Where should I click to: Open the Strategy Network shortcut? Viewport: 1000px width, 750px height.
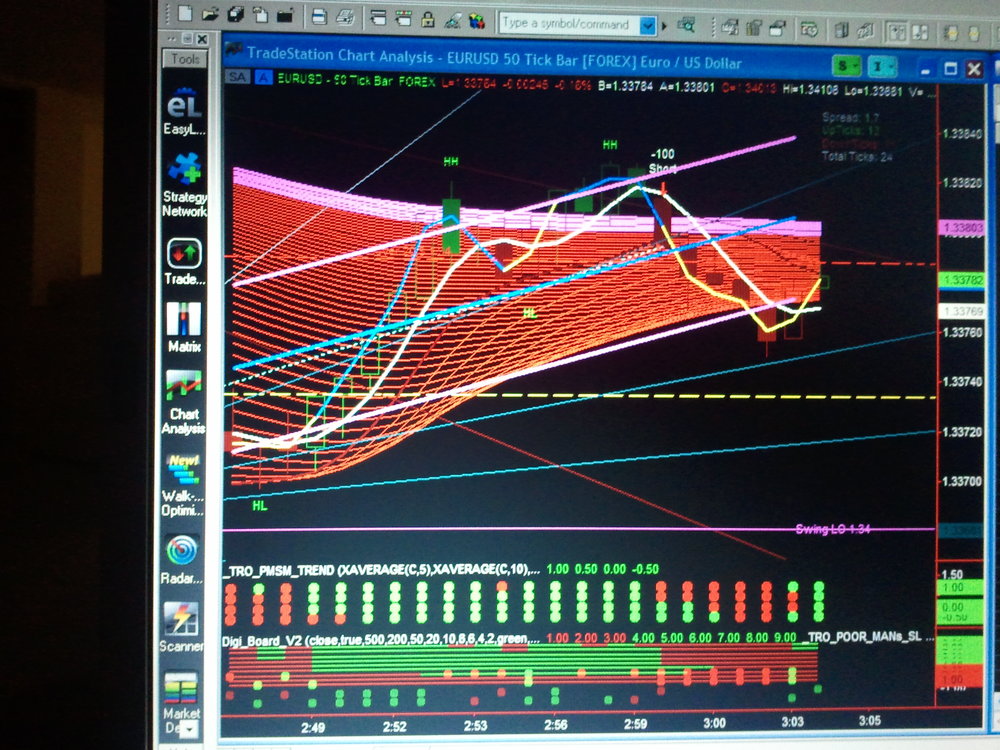pos(184,185)
